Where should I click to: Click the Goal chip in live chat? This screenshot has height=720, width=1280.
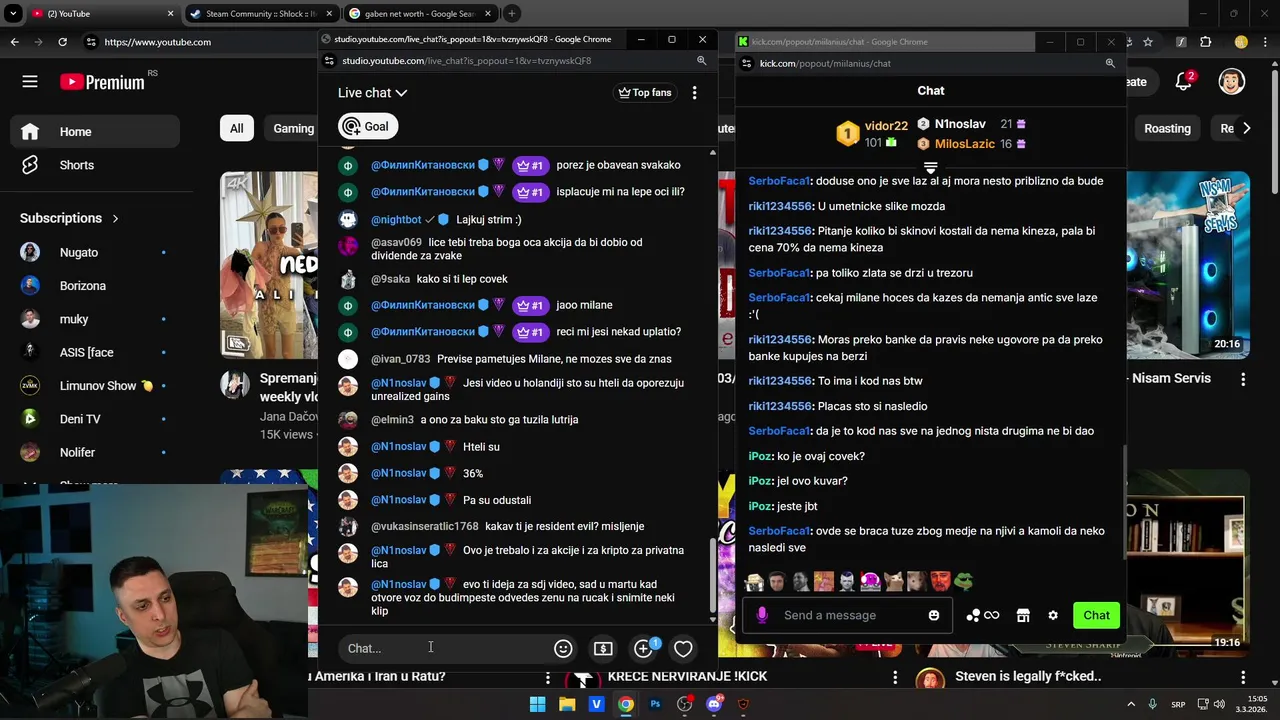369,126
